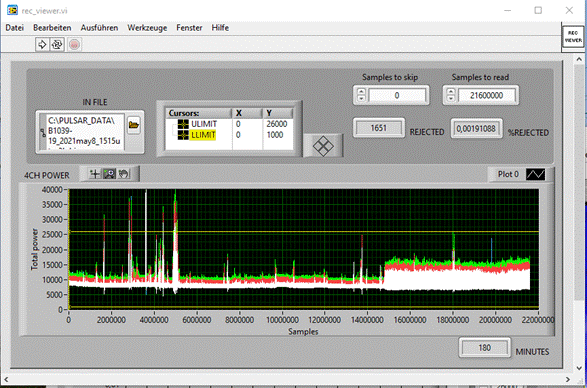
Task: Click the Run arrow button
Action: pos(42,45)
